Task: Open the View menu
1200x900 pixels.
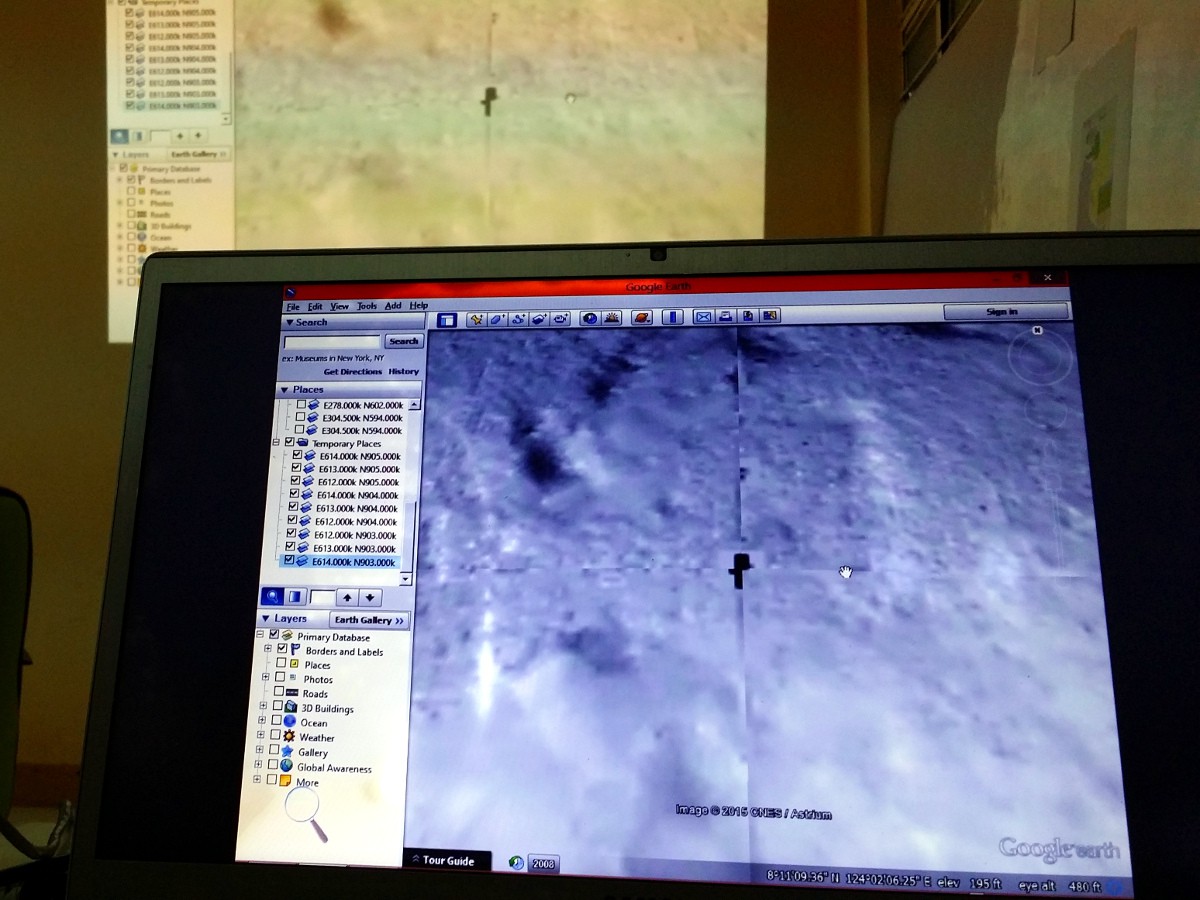Action: 340,306
